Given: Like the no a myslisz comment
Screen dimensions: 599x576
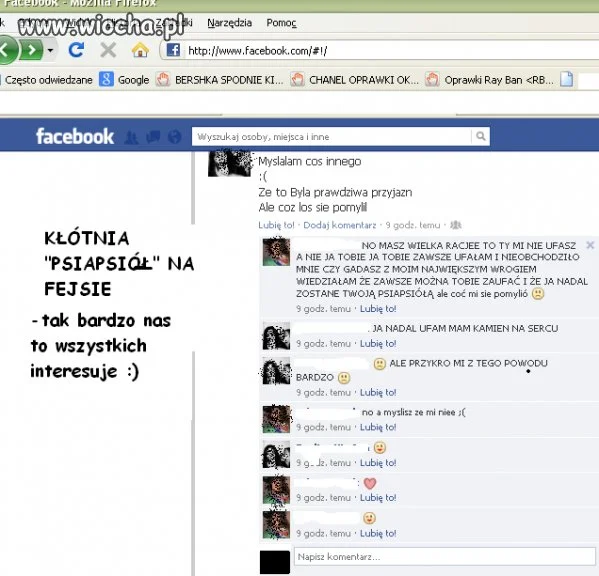Looking at the screenshot, I should tap(378, 427).
